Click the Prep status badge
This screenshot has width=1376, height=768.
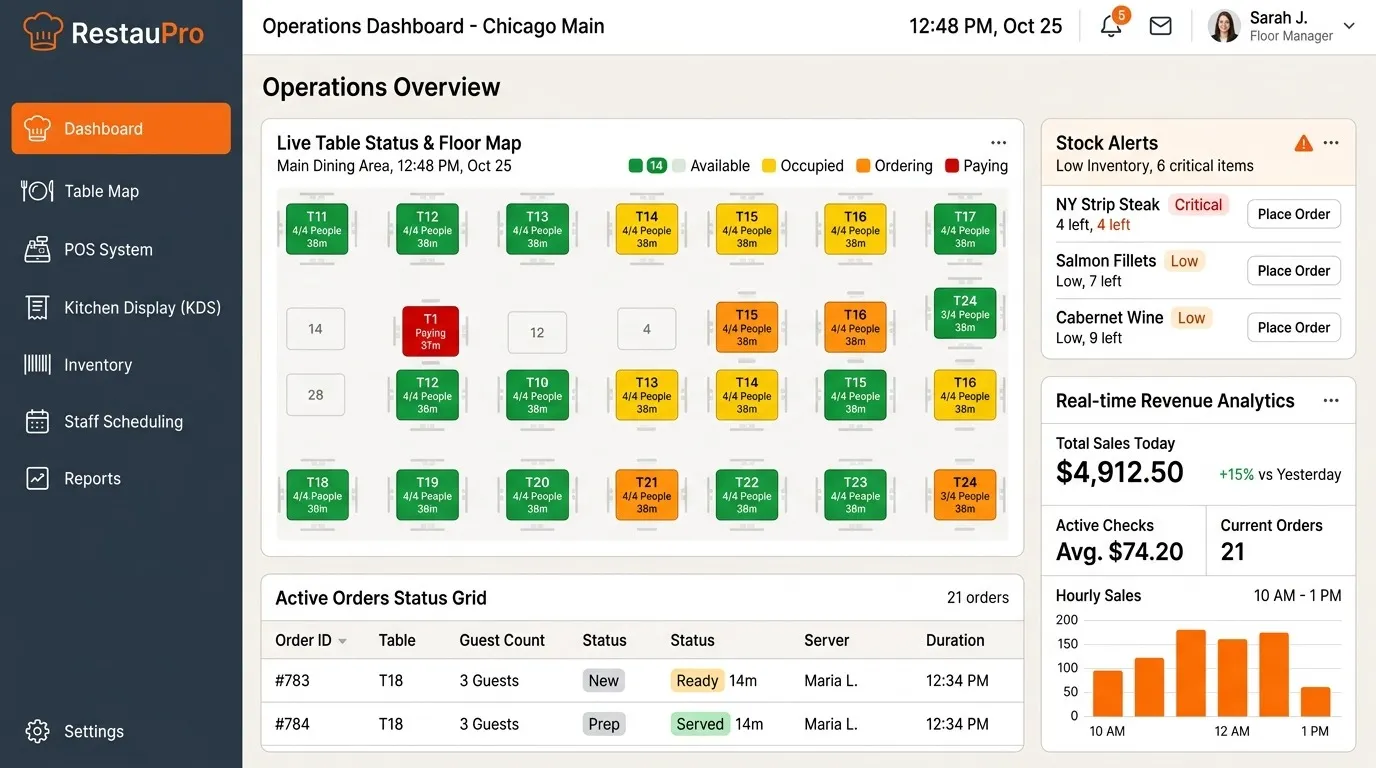[604, 724]
